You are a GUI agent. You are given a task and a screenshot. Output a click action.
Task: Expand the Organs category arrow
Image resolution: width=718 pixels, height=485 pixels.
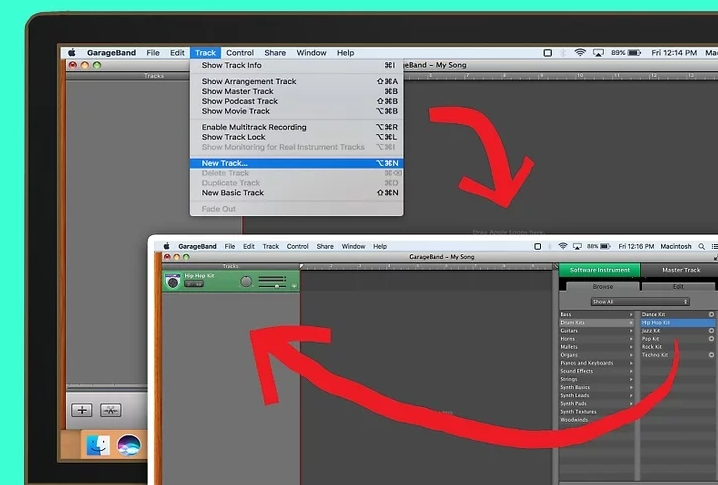coord(631,354)
